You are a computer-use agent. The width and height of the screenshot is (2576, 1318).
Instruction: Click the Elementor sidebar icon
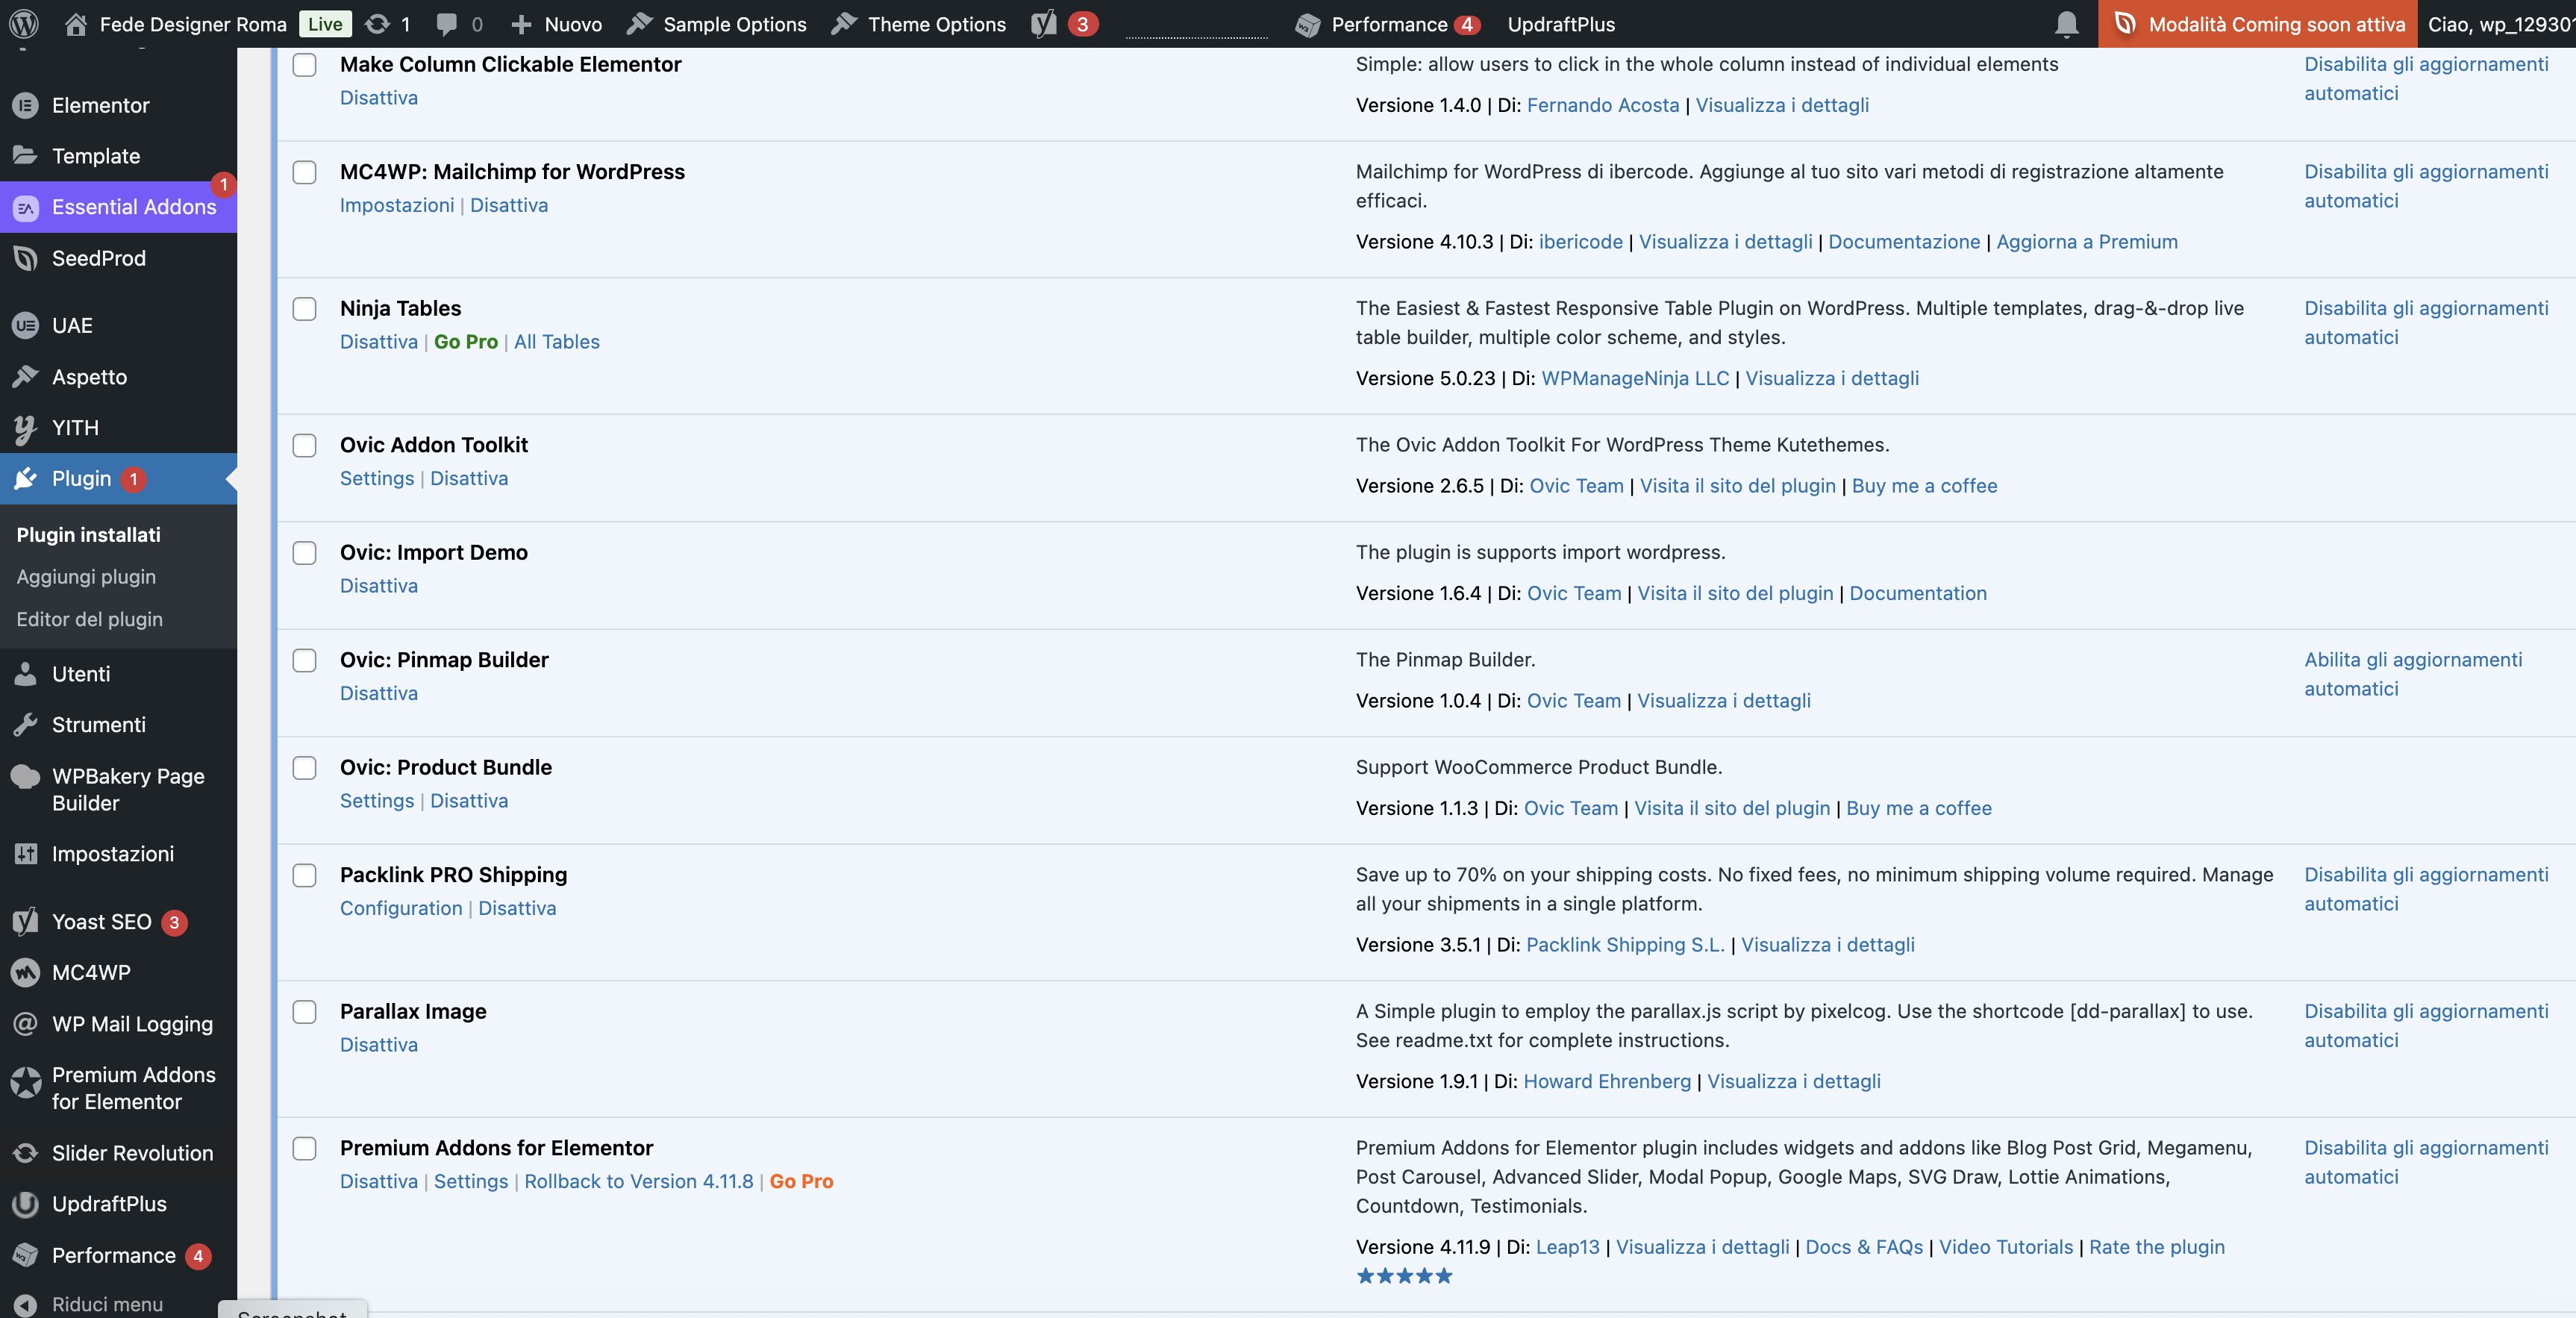26,105
